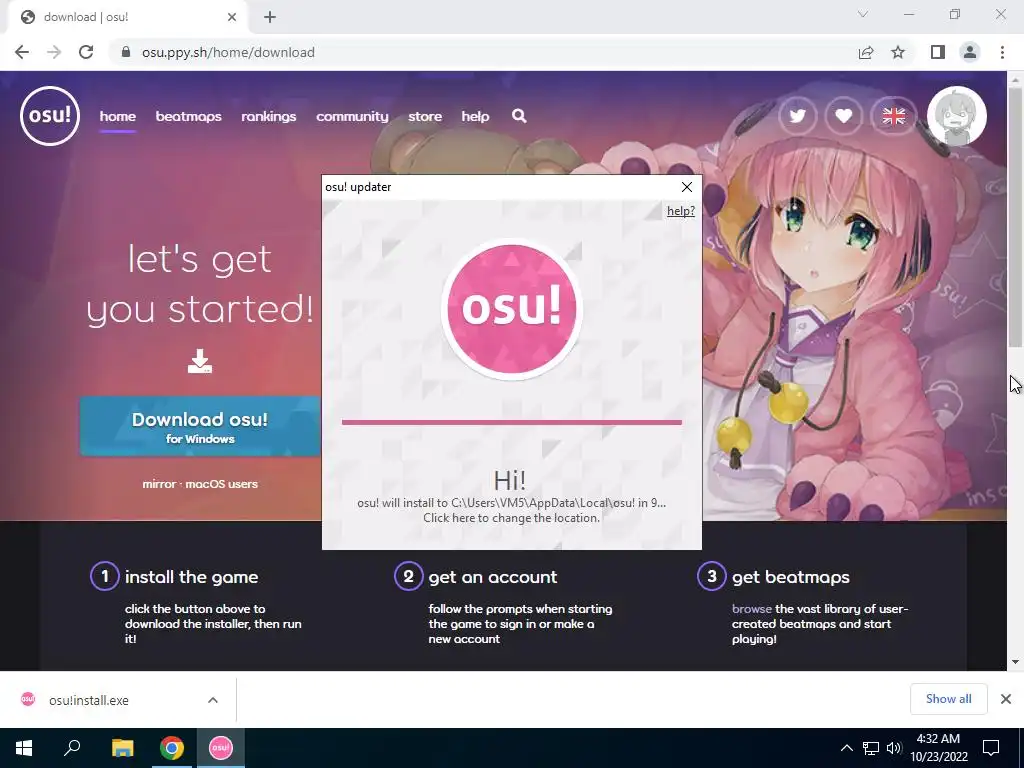Open Chrome three-dot menu
The image size is (1024, 768).
point(1002,52)
